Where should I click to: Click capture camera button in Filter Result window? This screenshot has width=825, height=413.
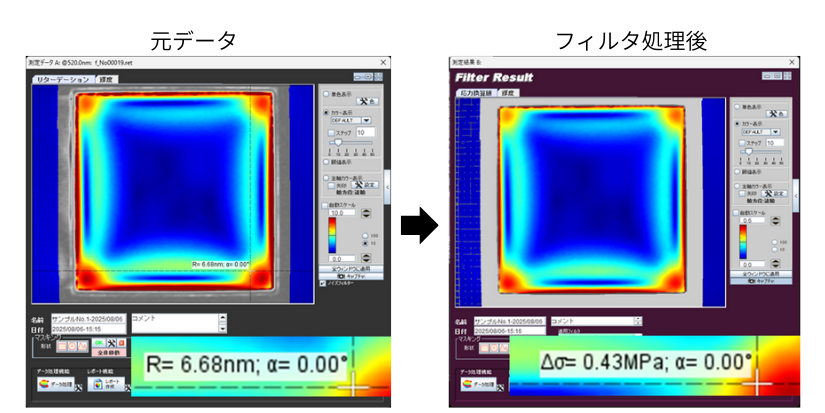(762, 281)
